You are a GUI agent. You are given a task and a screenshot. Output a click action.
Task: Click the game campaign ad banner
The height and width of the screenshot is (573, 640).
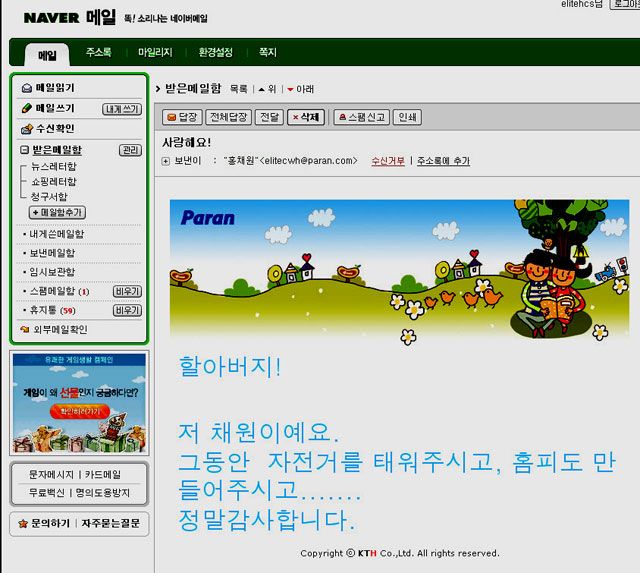(x=79, y=403)
